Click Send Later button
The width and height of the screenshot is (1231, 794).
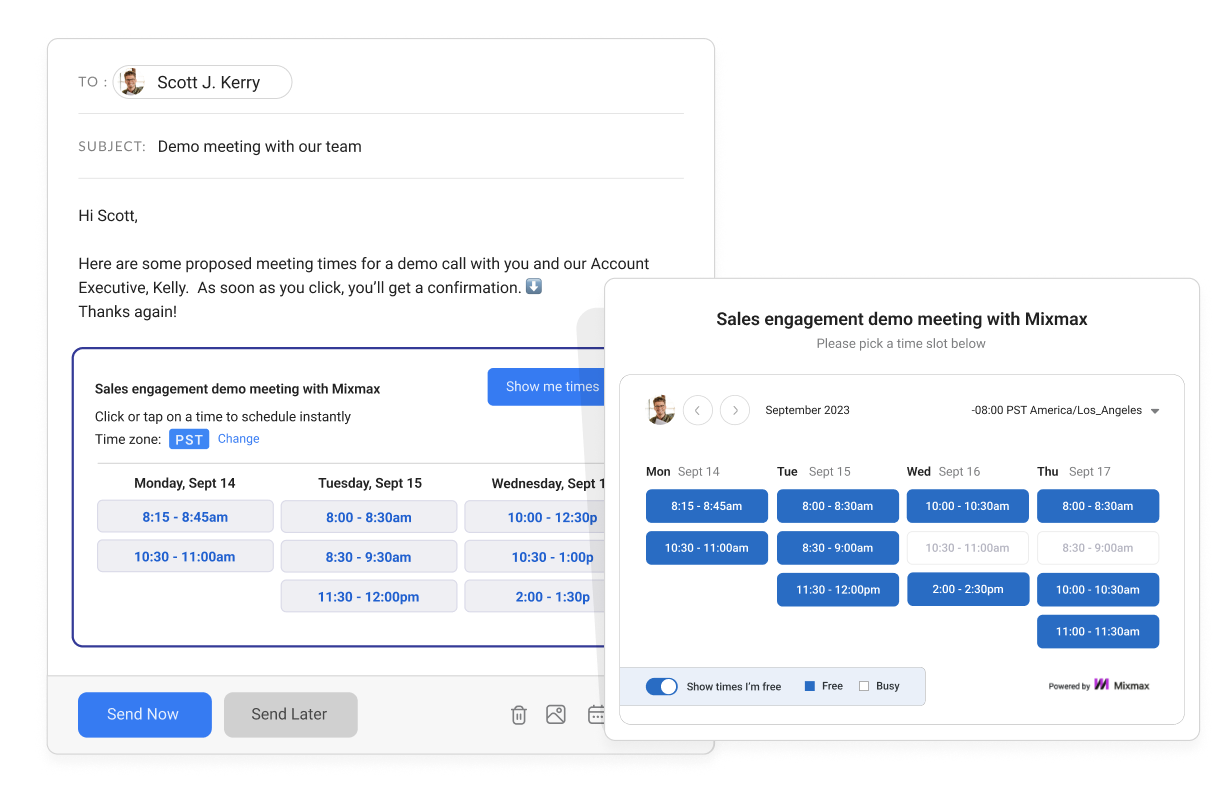point(290,714)
